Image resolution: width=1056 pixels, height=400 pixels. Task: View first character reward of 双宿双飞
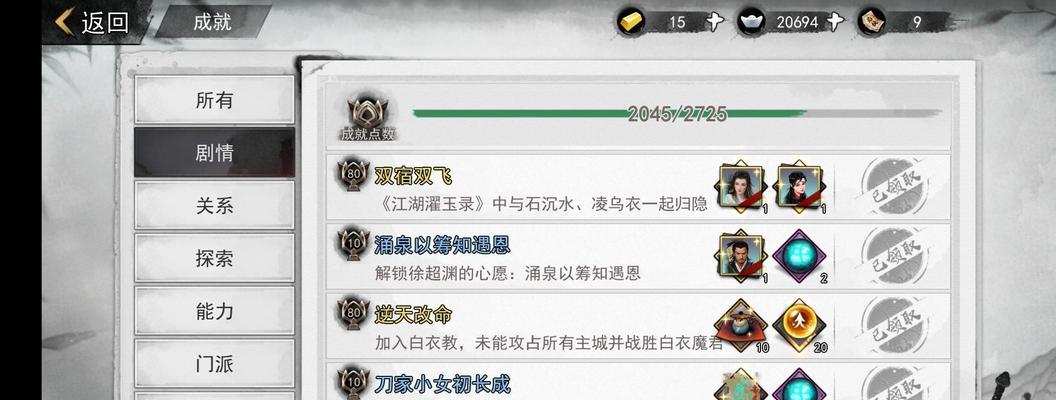tap(741, 187)
